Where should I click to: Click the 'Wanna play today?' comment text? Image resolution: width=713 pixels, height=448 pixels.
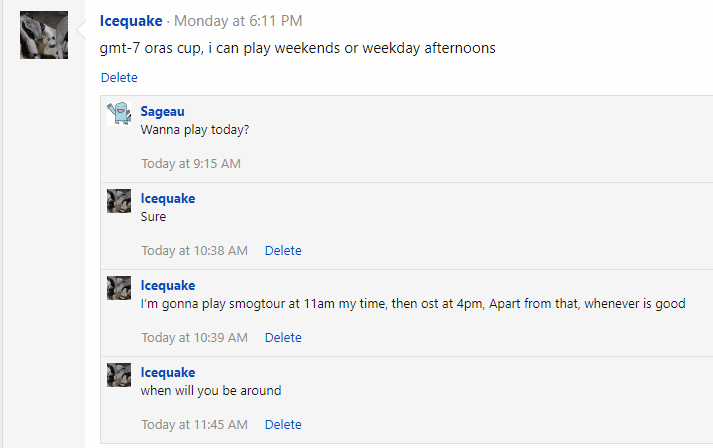(x=195, y=130)
